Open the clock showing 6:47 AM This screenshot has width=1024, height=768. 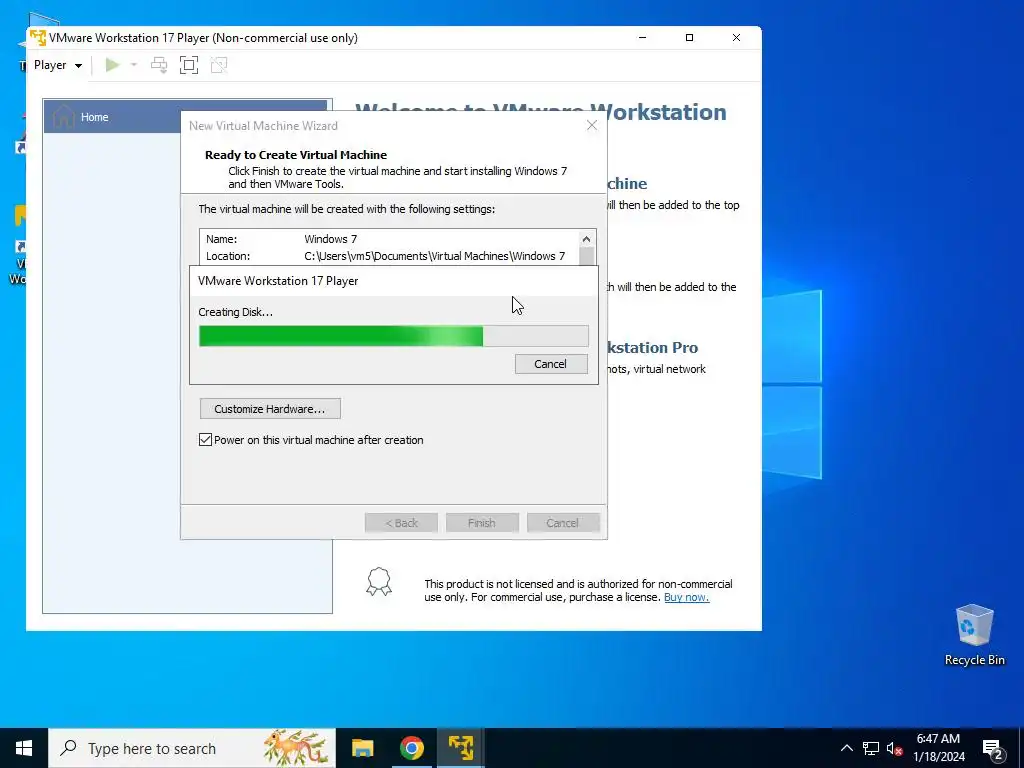point(938,748)
